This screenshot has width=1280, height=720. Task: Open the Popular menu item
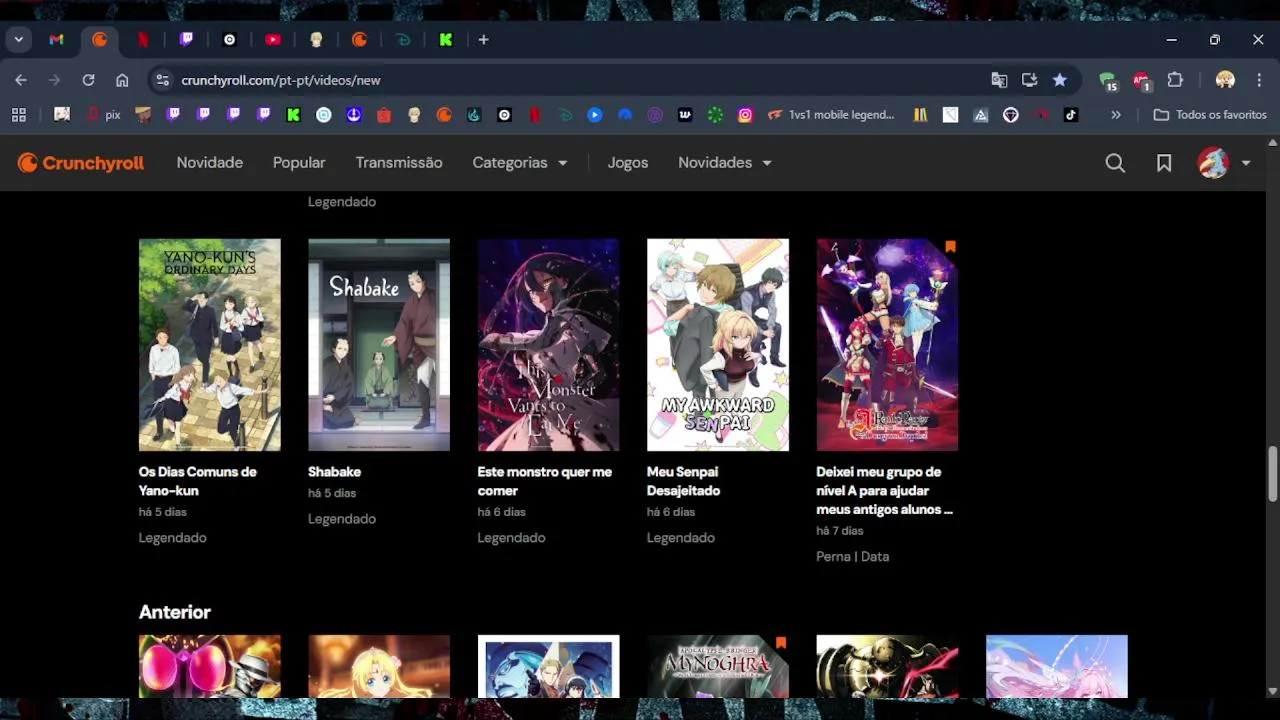299,163
